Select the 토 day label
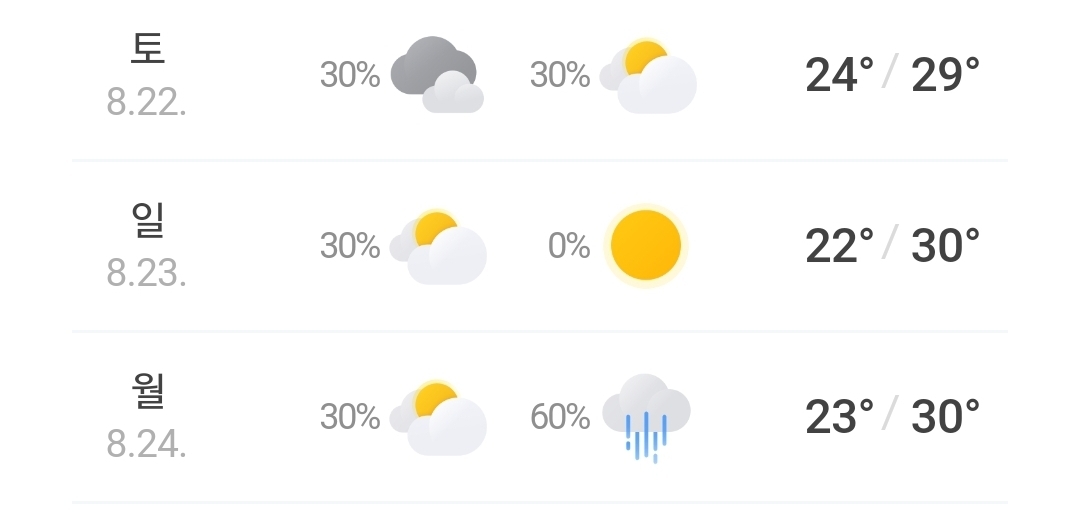Image resolution: width=1080 pixels, height=513 pixels. [147, 49]
